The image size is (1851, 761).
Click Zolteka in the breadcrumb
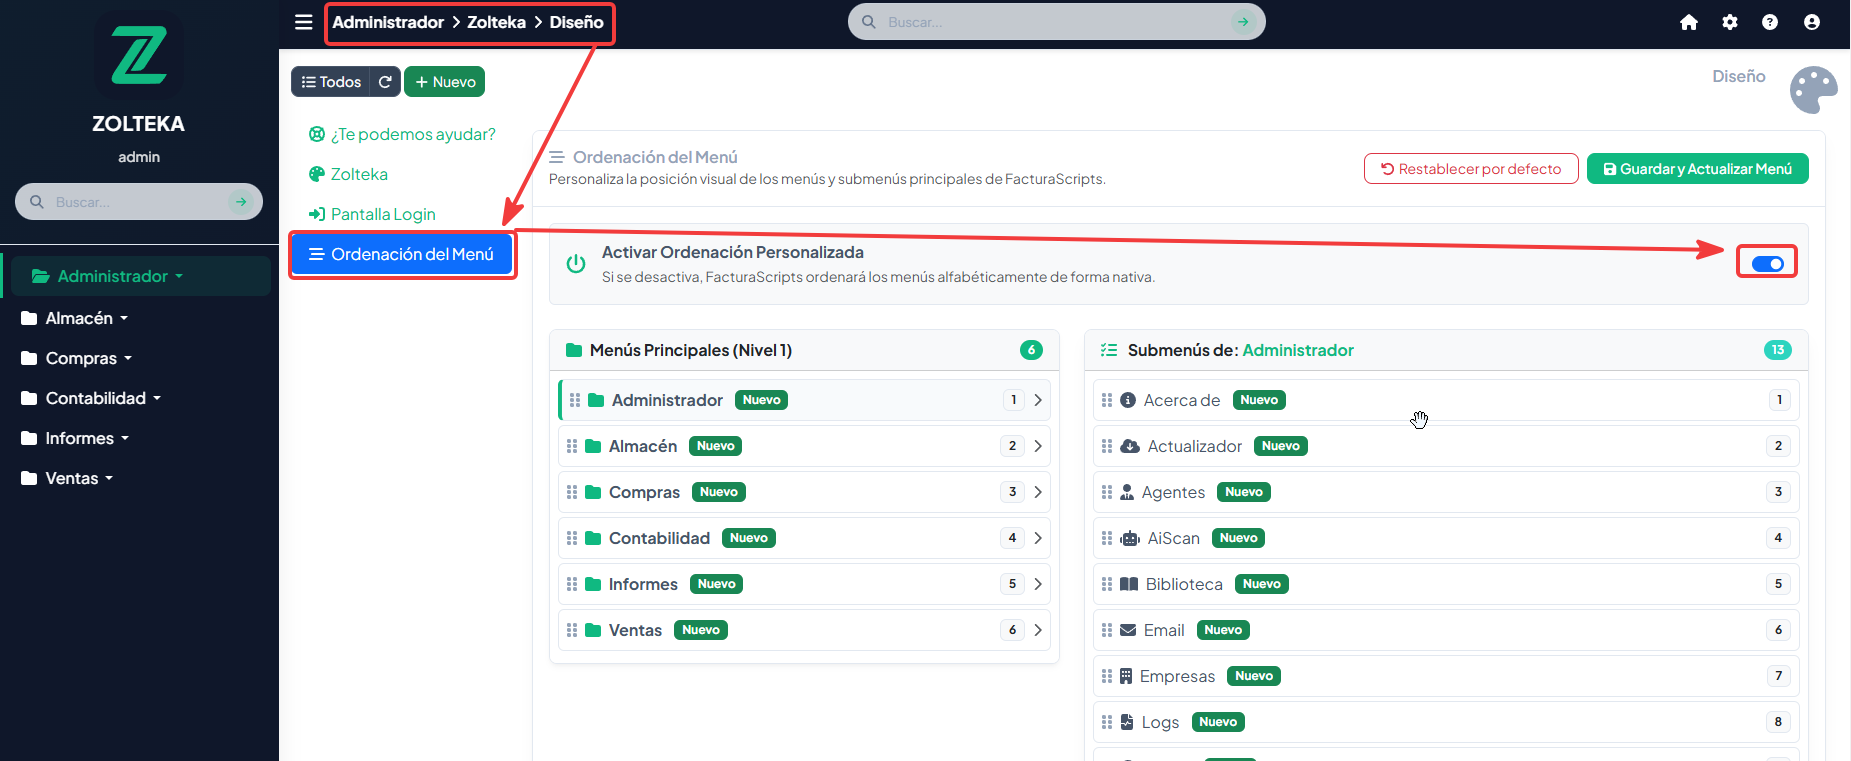coord(496,22)
